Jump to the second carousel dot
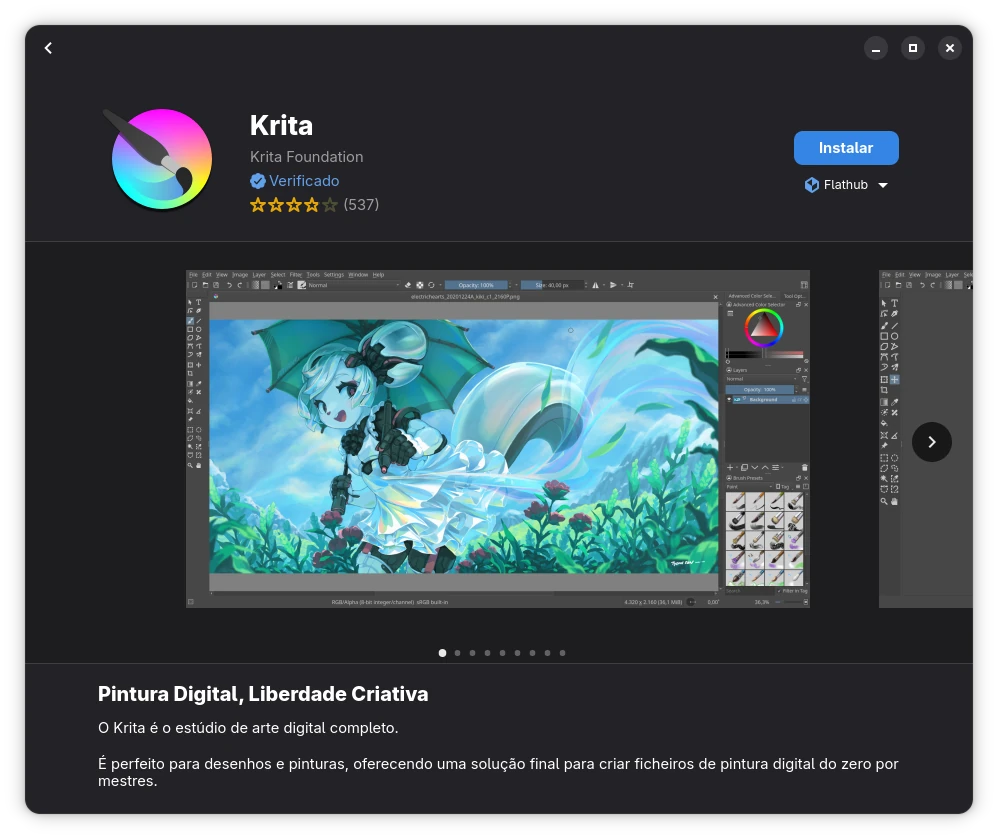998x839 pixels. [x=458, y=652]
